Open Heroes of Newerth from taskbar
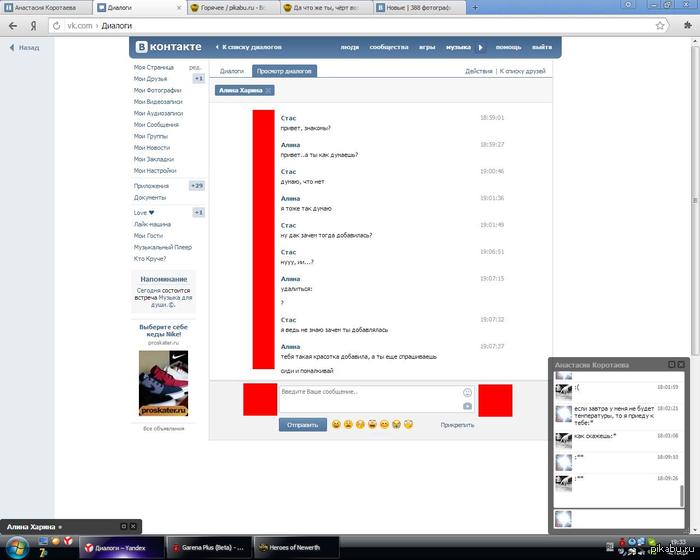The height and width of the screenshot is (560, 700). 289,548
